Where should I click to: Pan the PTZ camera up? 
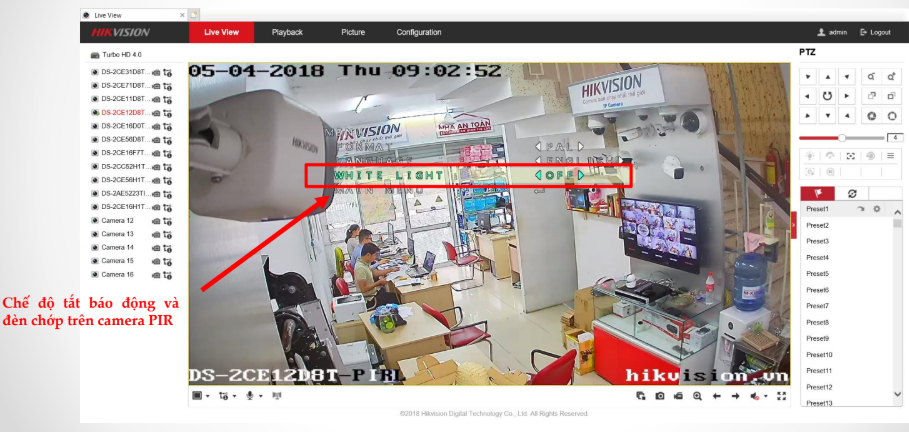(x=827, y=77)
